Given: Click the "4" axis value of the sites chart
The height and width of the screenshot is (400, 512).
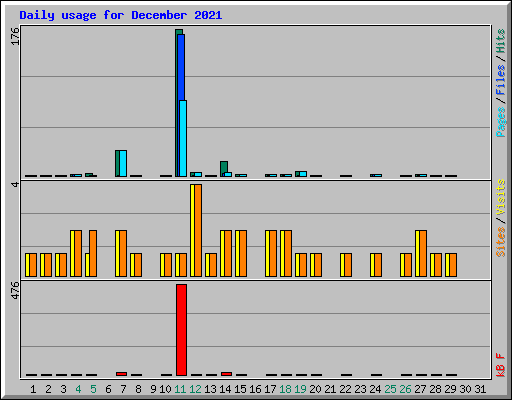Looking at the screenshot, I should click(15, 184).
